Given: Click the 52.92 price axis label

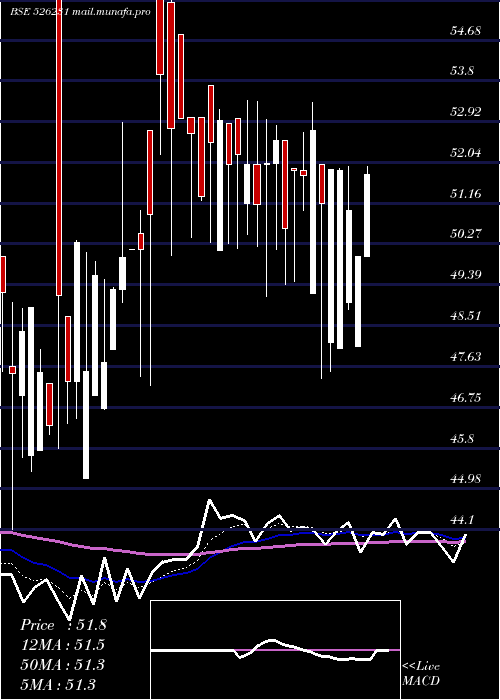Looking at the screenshot, I should point(466,112).
